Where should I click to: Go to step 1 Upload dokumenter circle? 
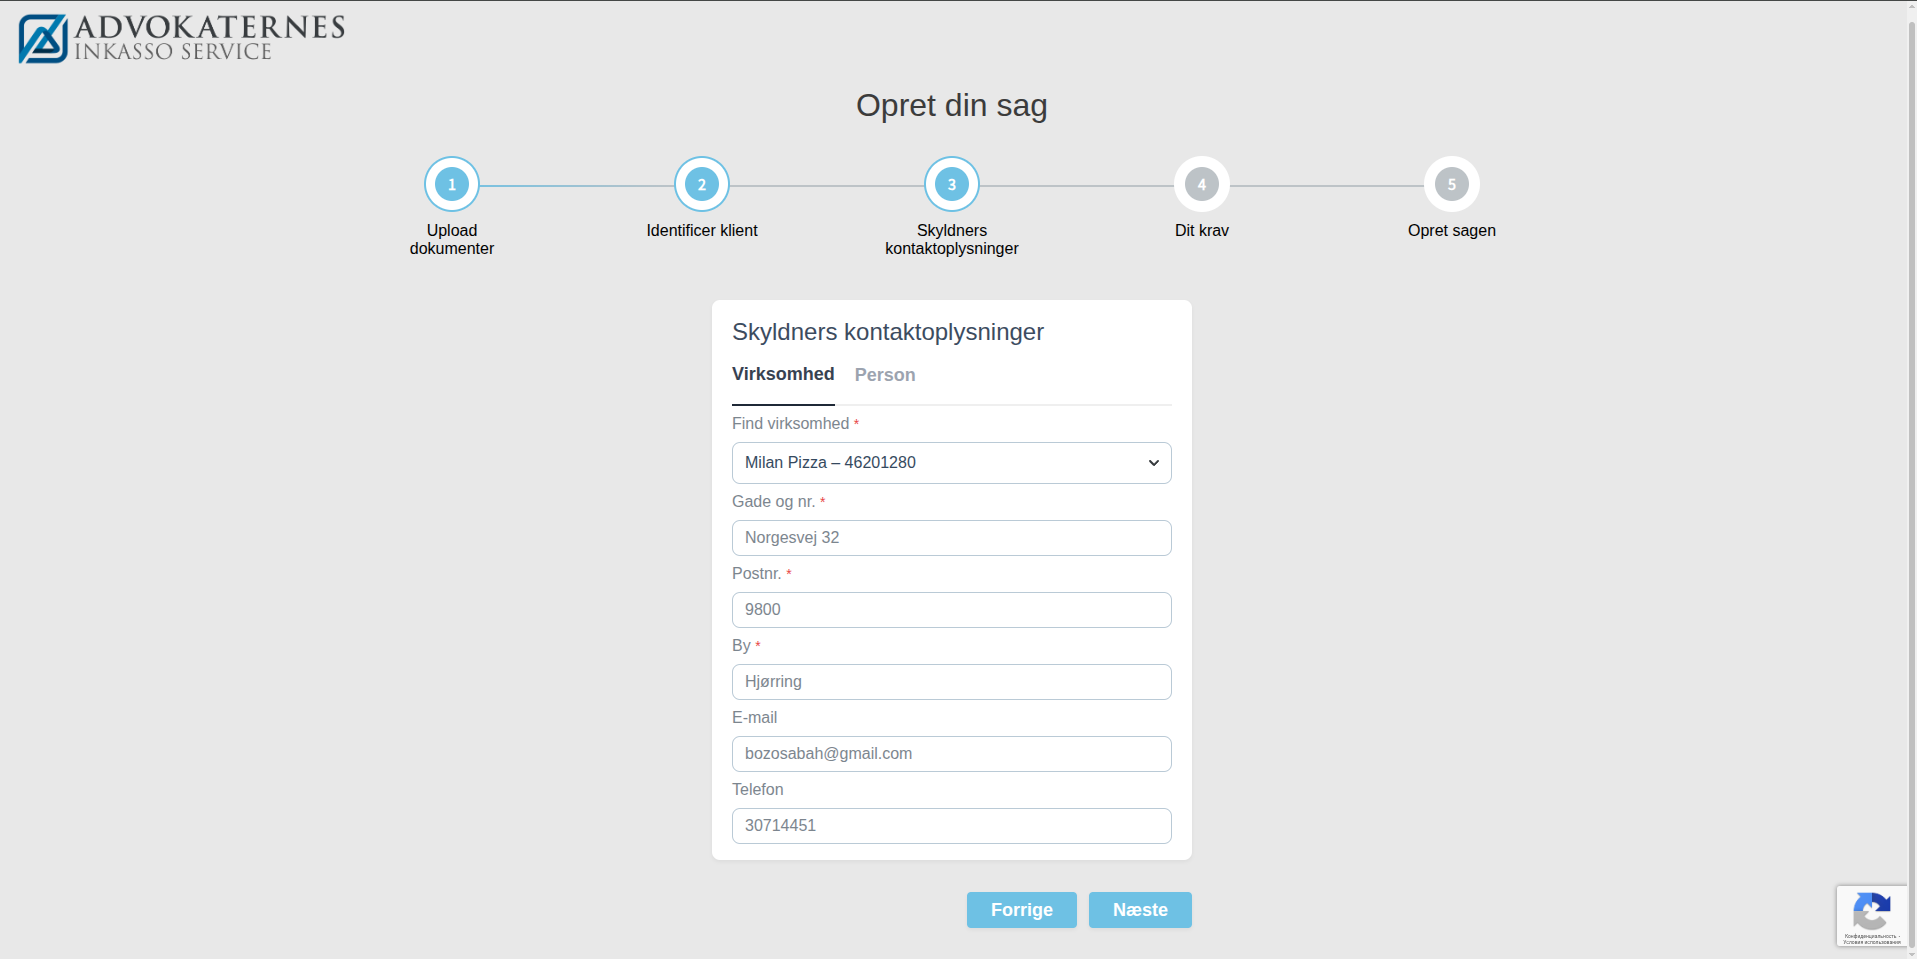(451, 184)
